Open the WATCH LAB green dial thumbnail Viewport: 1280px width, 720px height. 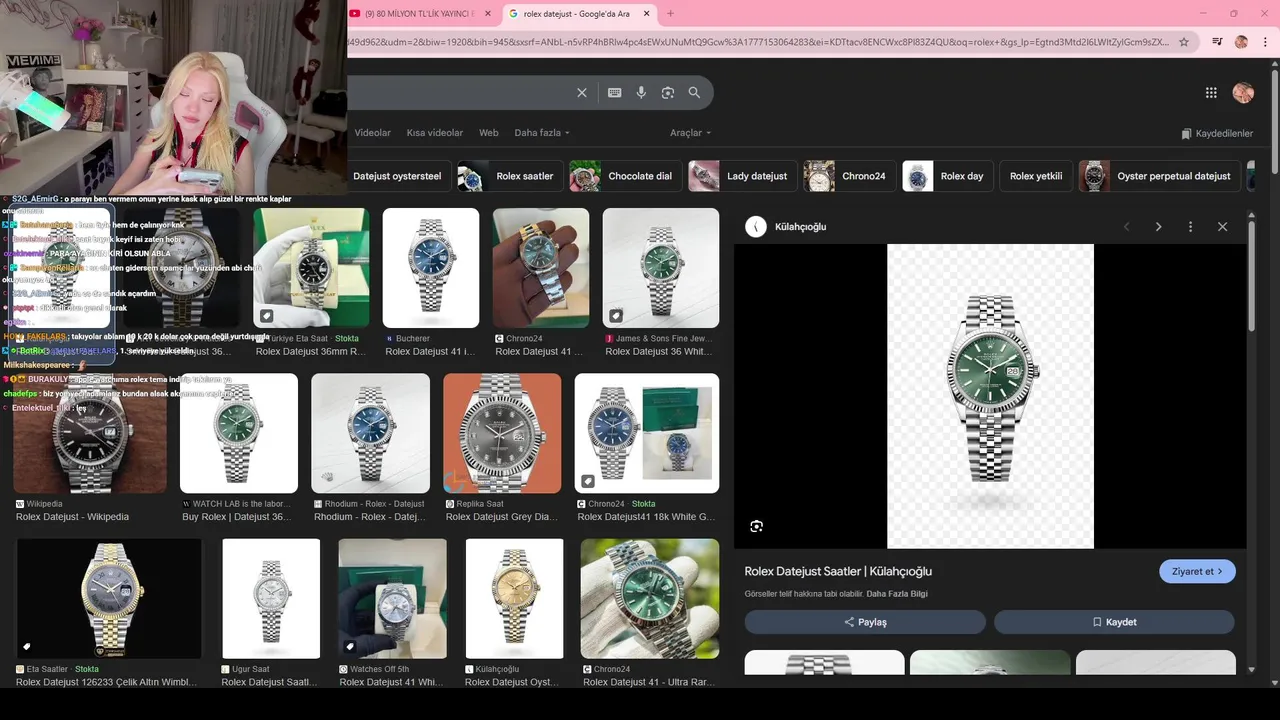pos(239,433)
